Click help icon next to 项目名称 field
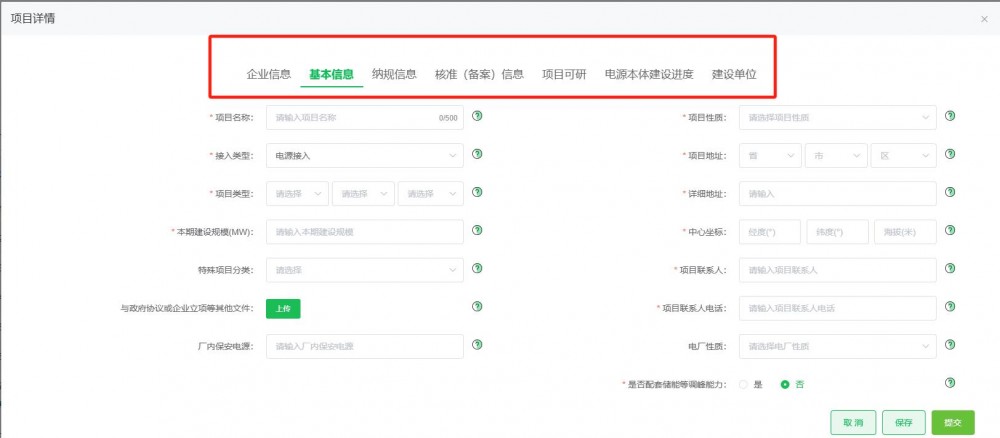 pos(477,117)
